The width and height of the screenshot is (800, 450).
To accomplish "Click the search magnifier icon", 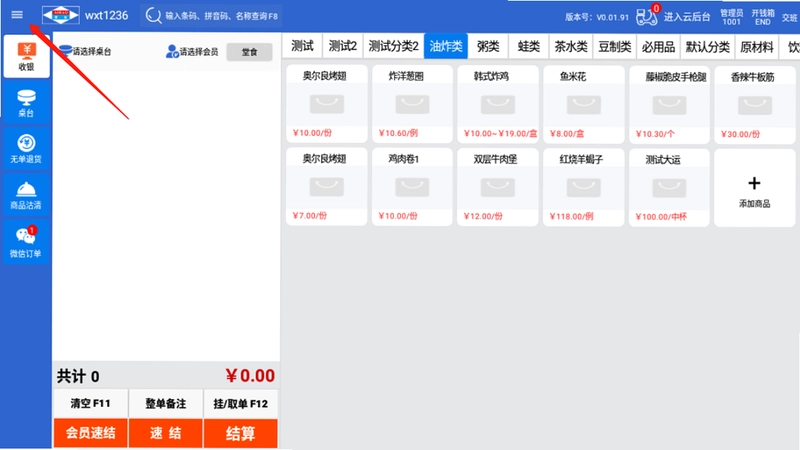I will pos(153,15).
